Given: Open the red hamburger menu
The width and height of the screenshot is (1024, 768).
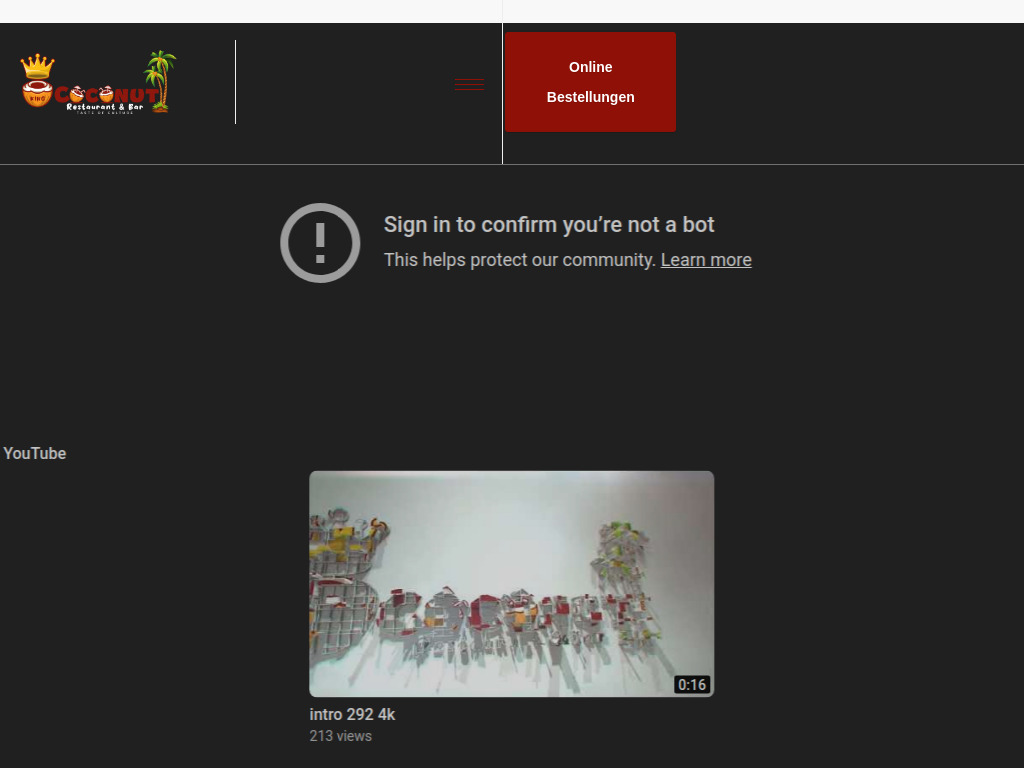Looking at the screenshot, I should (469, 83).
